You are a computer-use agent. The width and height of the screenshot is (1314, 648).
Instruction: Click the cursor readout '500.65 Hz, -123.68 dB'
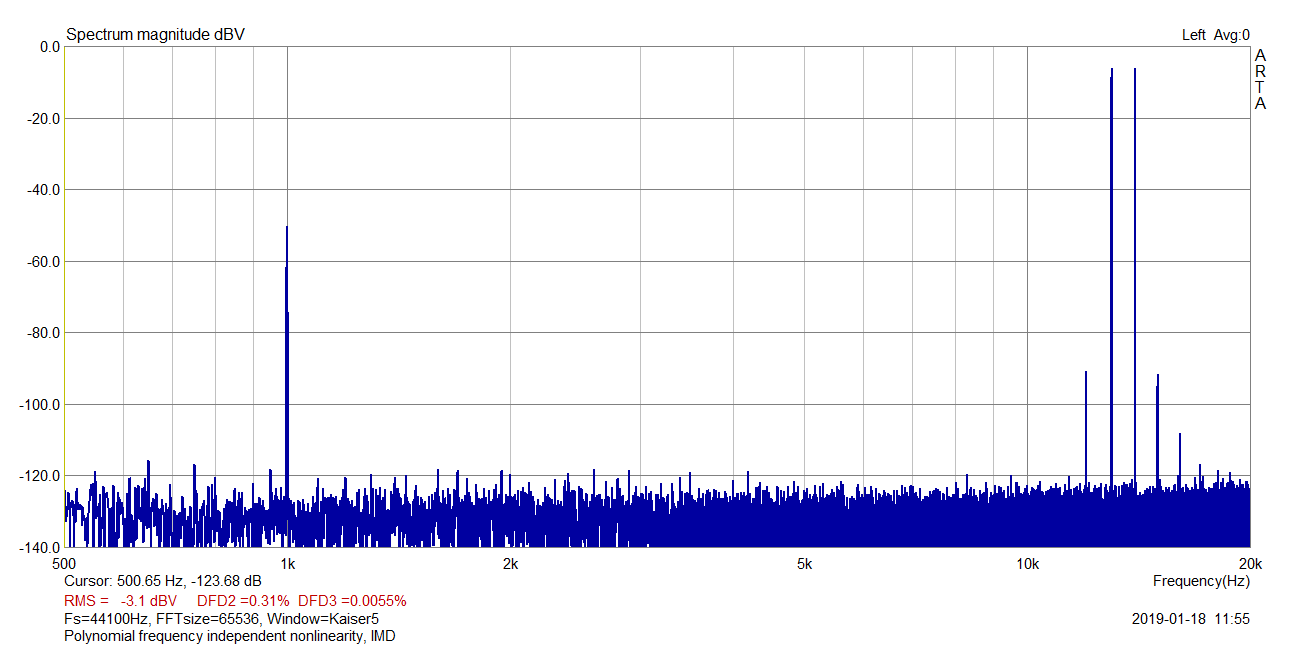tap(191, 581)
